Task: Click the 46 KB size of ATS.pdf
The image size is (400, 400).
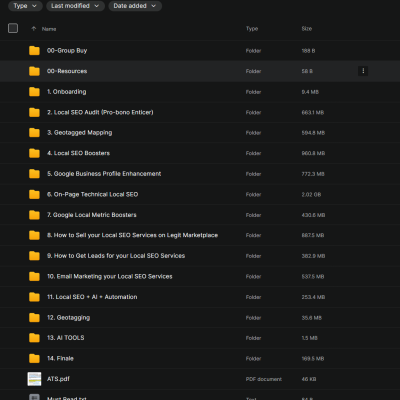Action: click(x=309, y=379)
